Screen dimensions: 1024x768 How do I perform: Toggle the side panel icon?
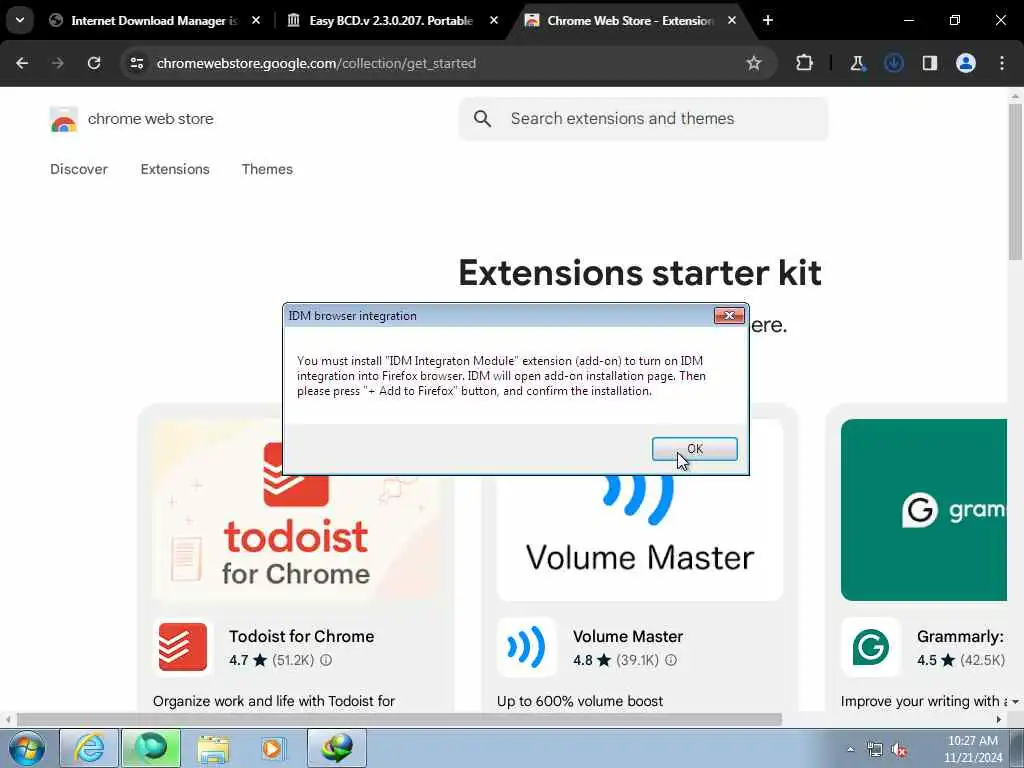929,63
